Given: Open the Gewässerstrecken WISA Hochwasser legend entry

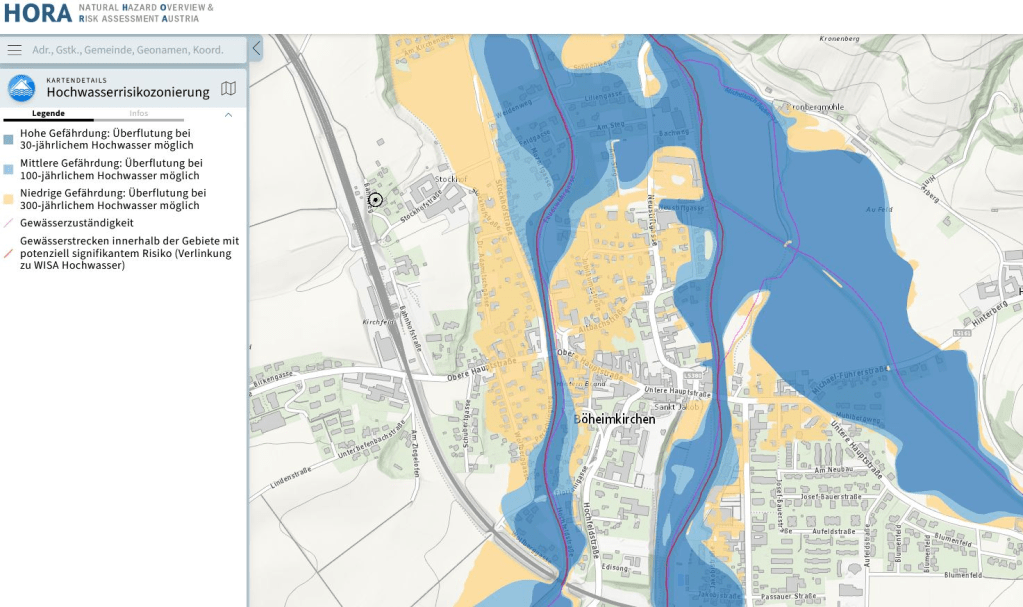Looking at the screenshot, I should tap(129, 253).
